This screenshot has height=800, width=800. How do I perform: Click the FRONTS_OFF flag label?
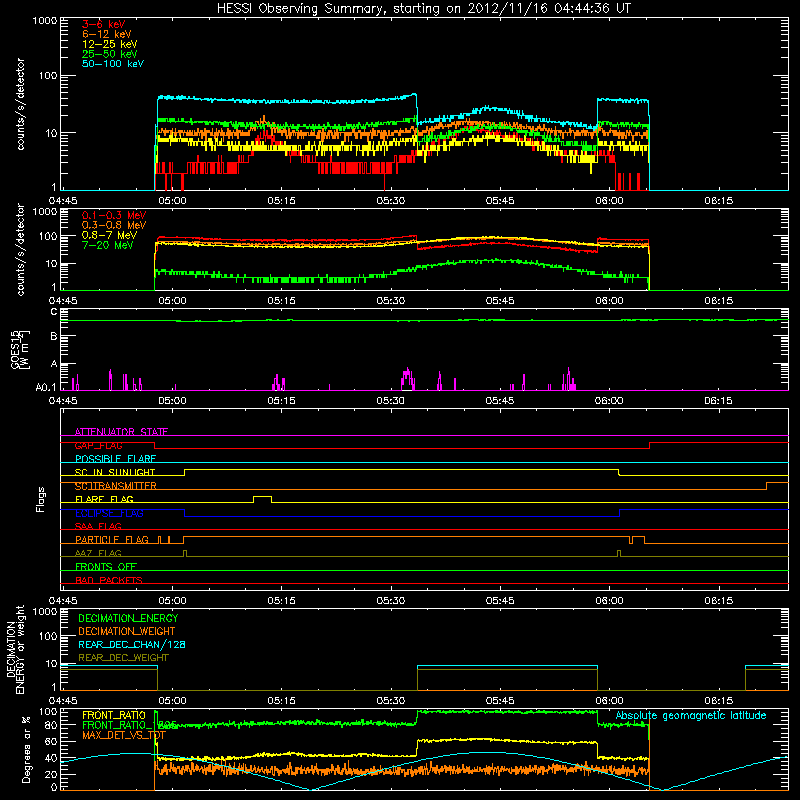click(x=106, y=567)
